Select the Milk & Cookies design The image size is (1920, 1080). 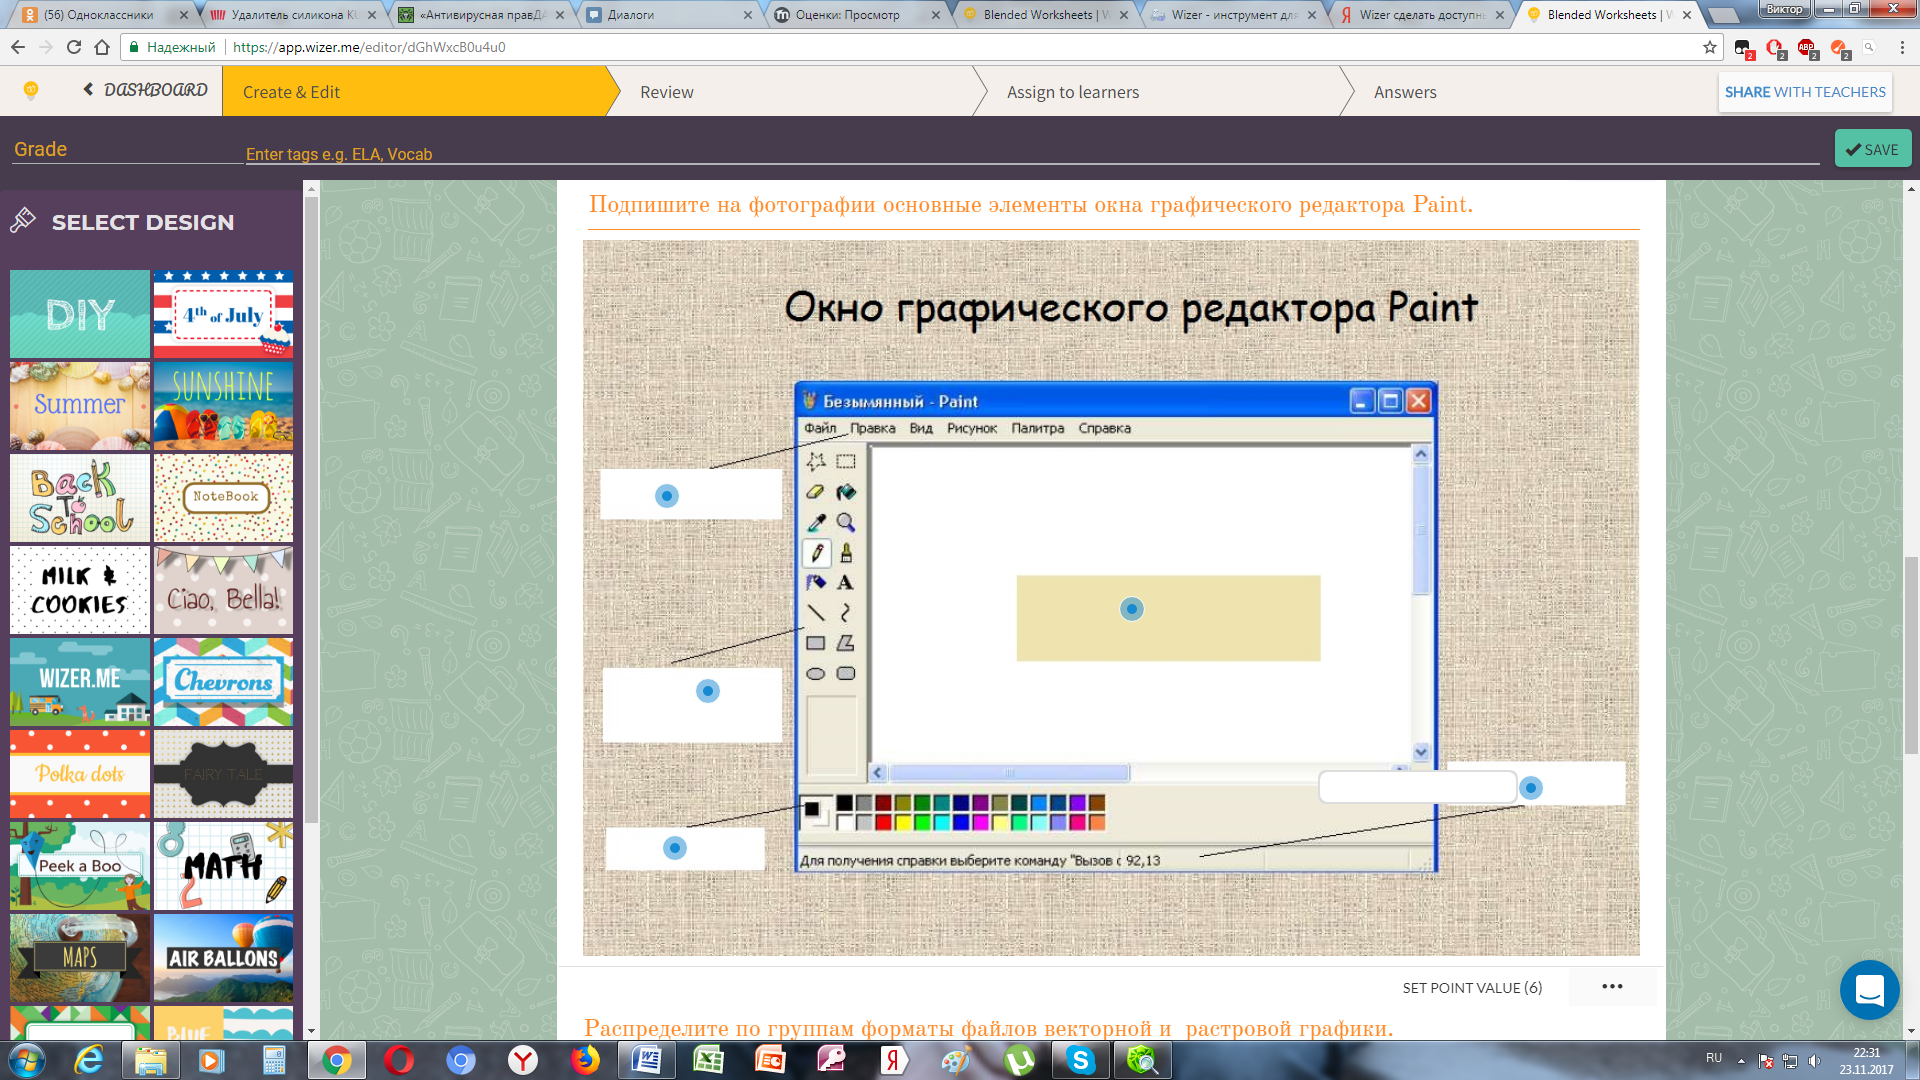(80, 590)
